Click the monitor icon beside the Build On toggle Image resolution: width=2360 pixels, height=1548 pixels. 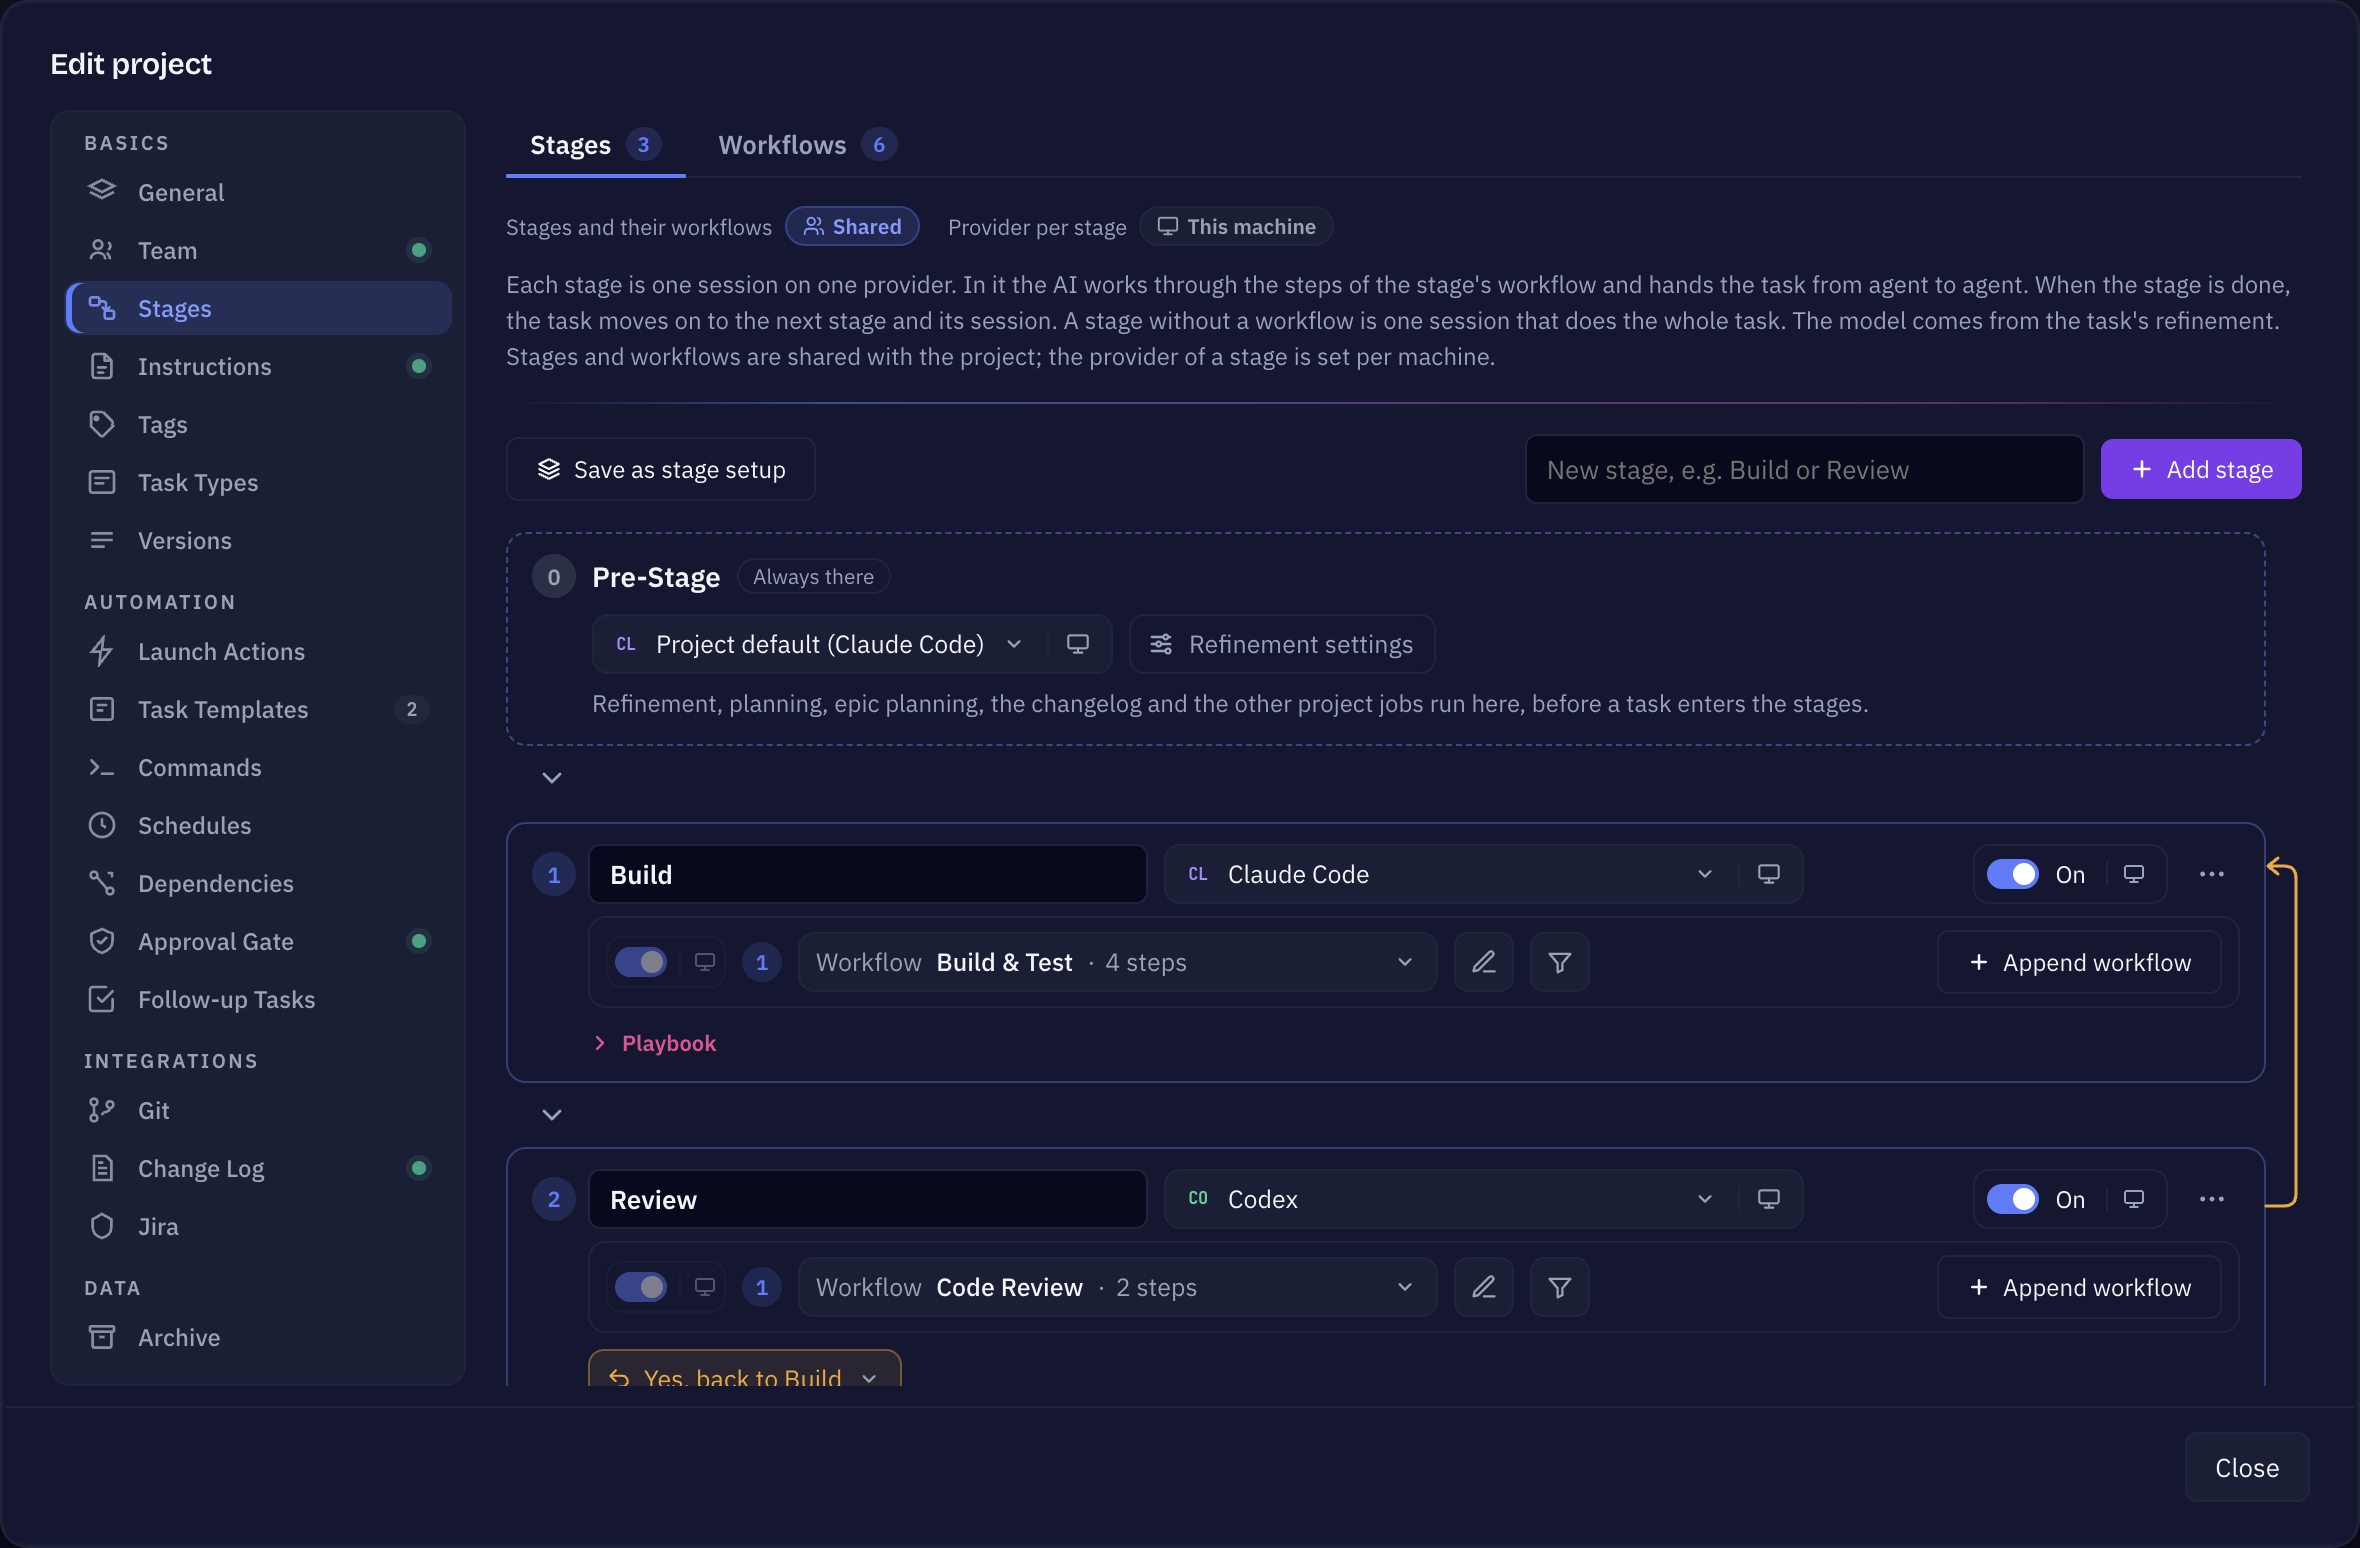2133,874
